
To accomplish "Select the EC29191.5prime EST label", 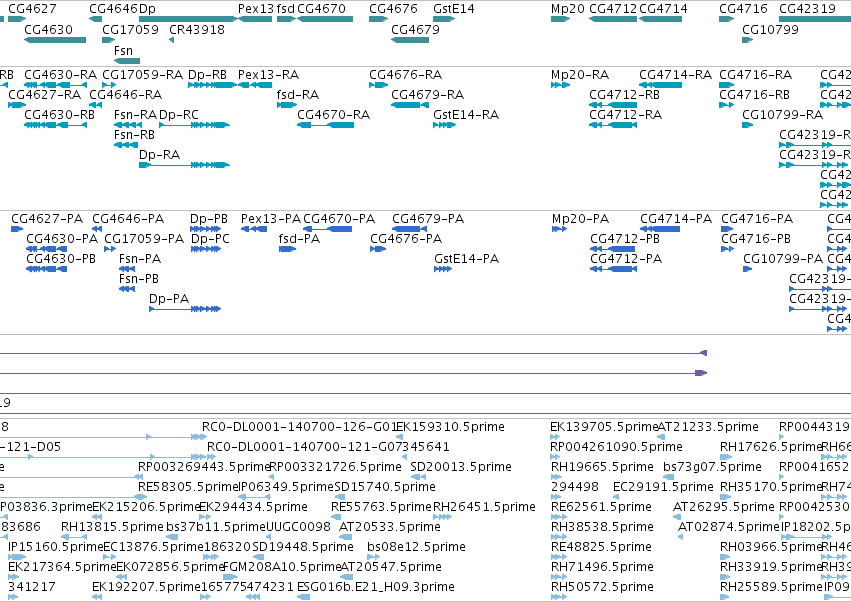I will [663, 487].
